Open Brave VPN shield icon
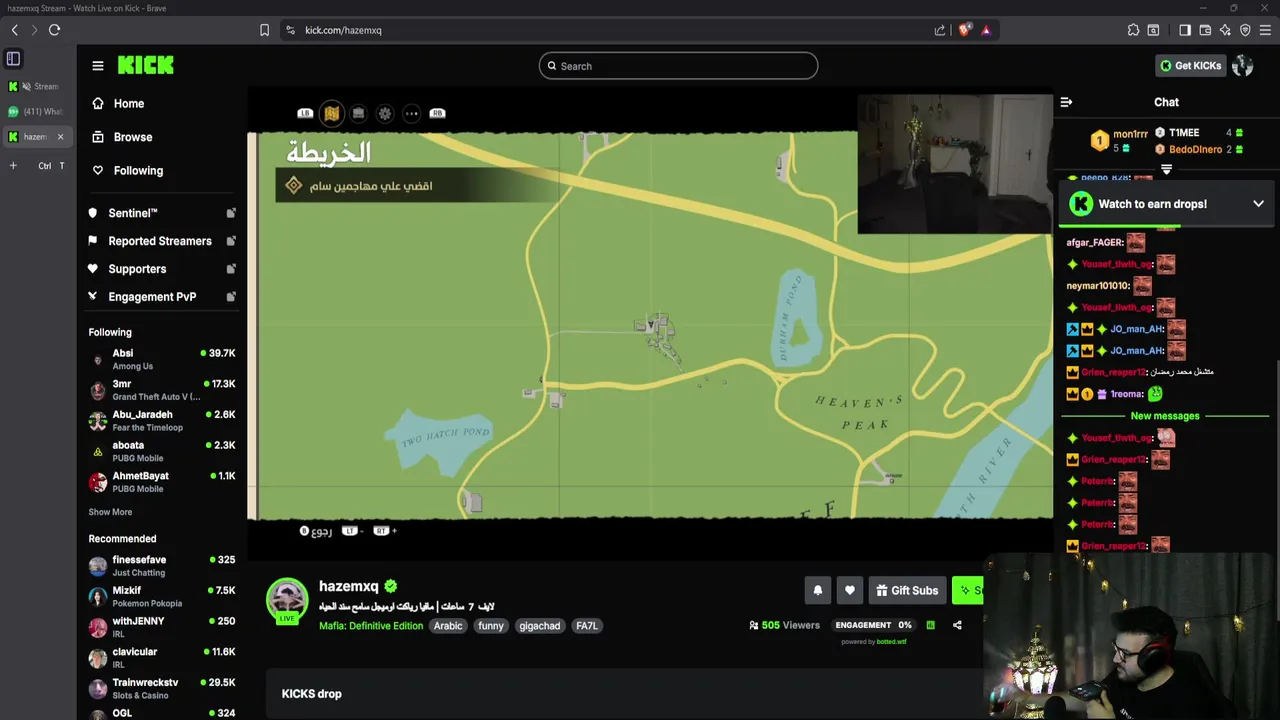The image size is (1280, 720). point(1245,30)
